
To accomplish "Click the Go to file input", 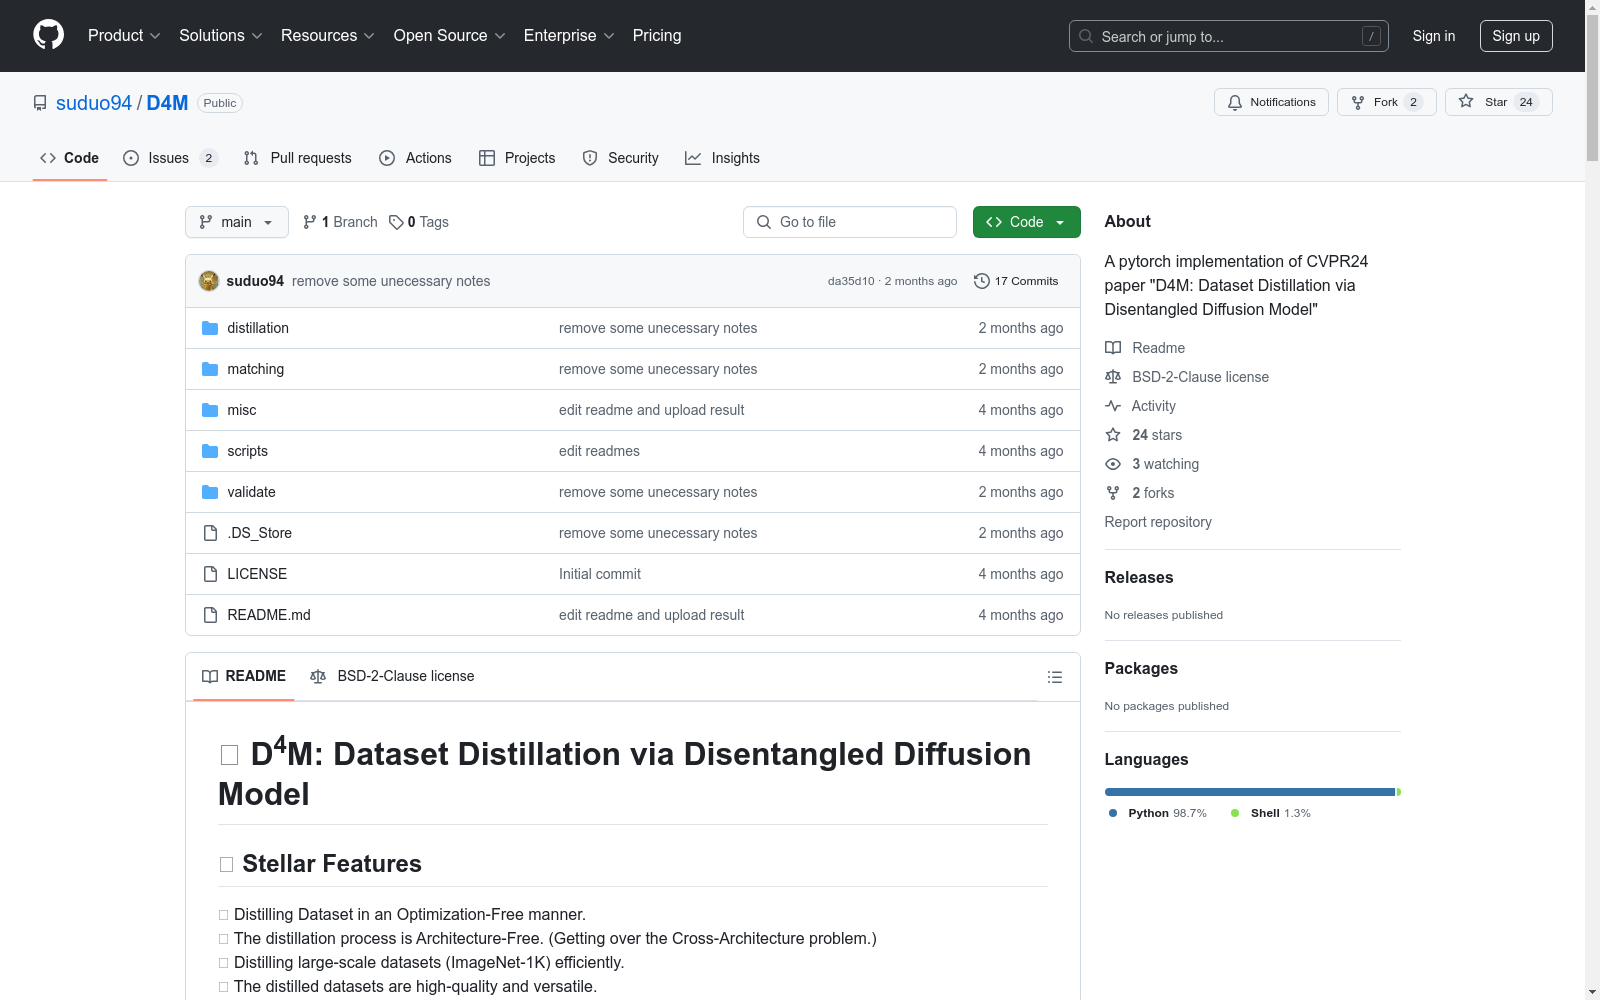I will [x=850, y=222].
